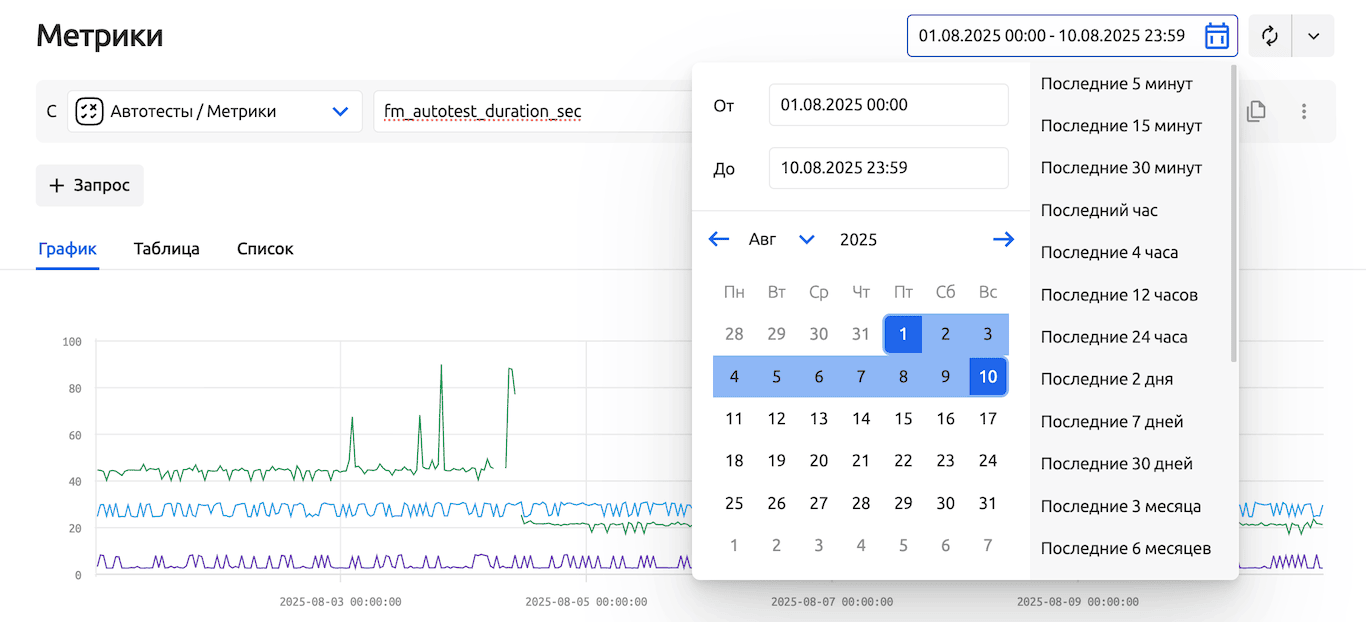Select the Последние 7 дней preset
This screenshot has width=1366, height=622.
click(1111, 422)
